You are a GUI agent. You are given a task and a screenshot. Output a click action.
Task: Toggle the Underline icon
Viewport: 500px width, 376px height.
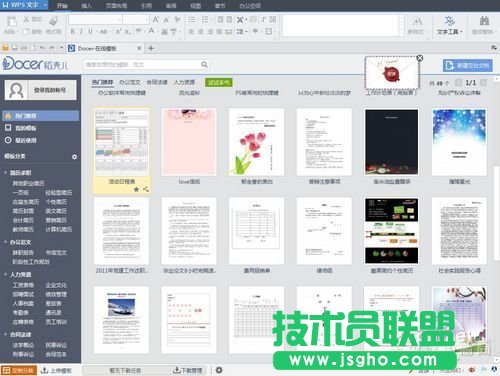(x=90, y=32)
